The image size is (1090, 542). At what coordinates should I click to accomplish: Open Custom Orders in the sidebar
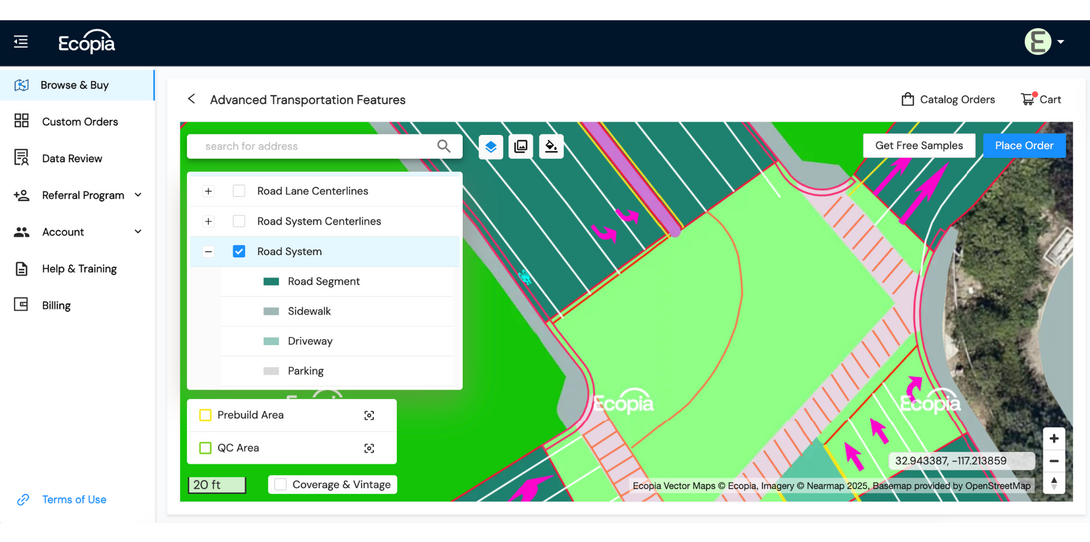[80, 122]
